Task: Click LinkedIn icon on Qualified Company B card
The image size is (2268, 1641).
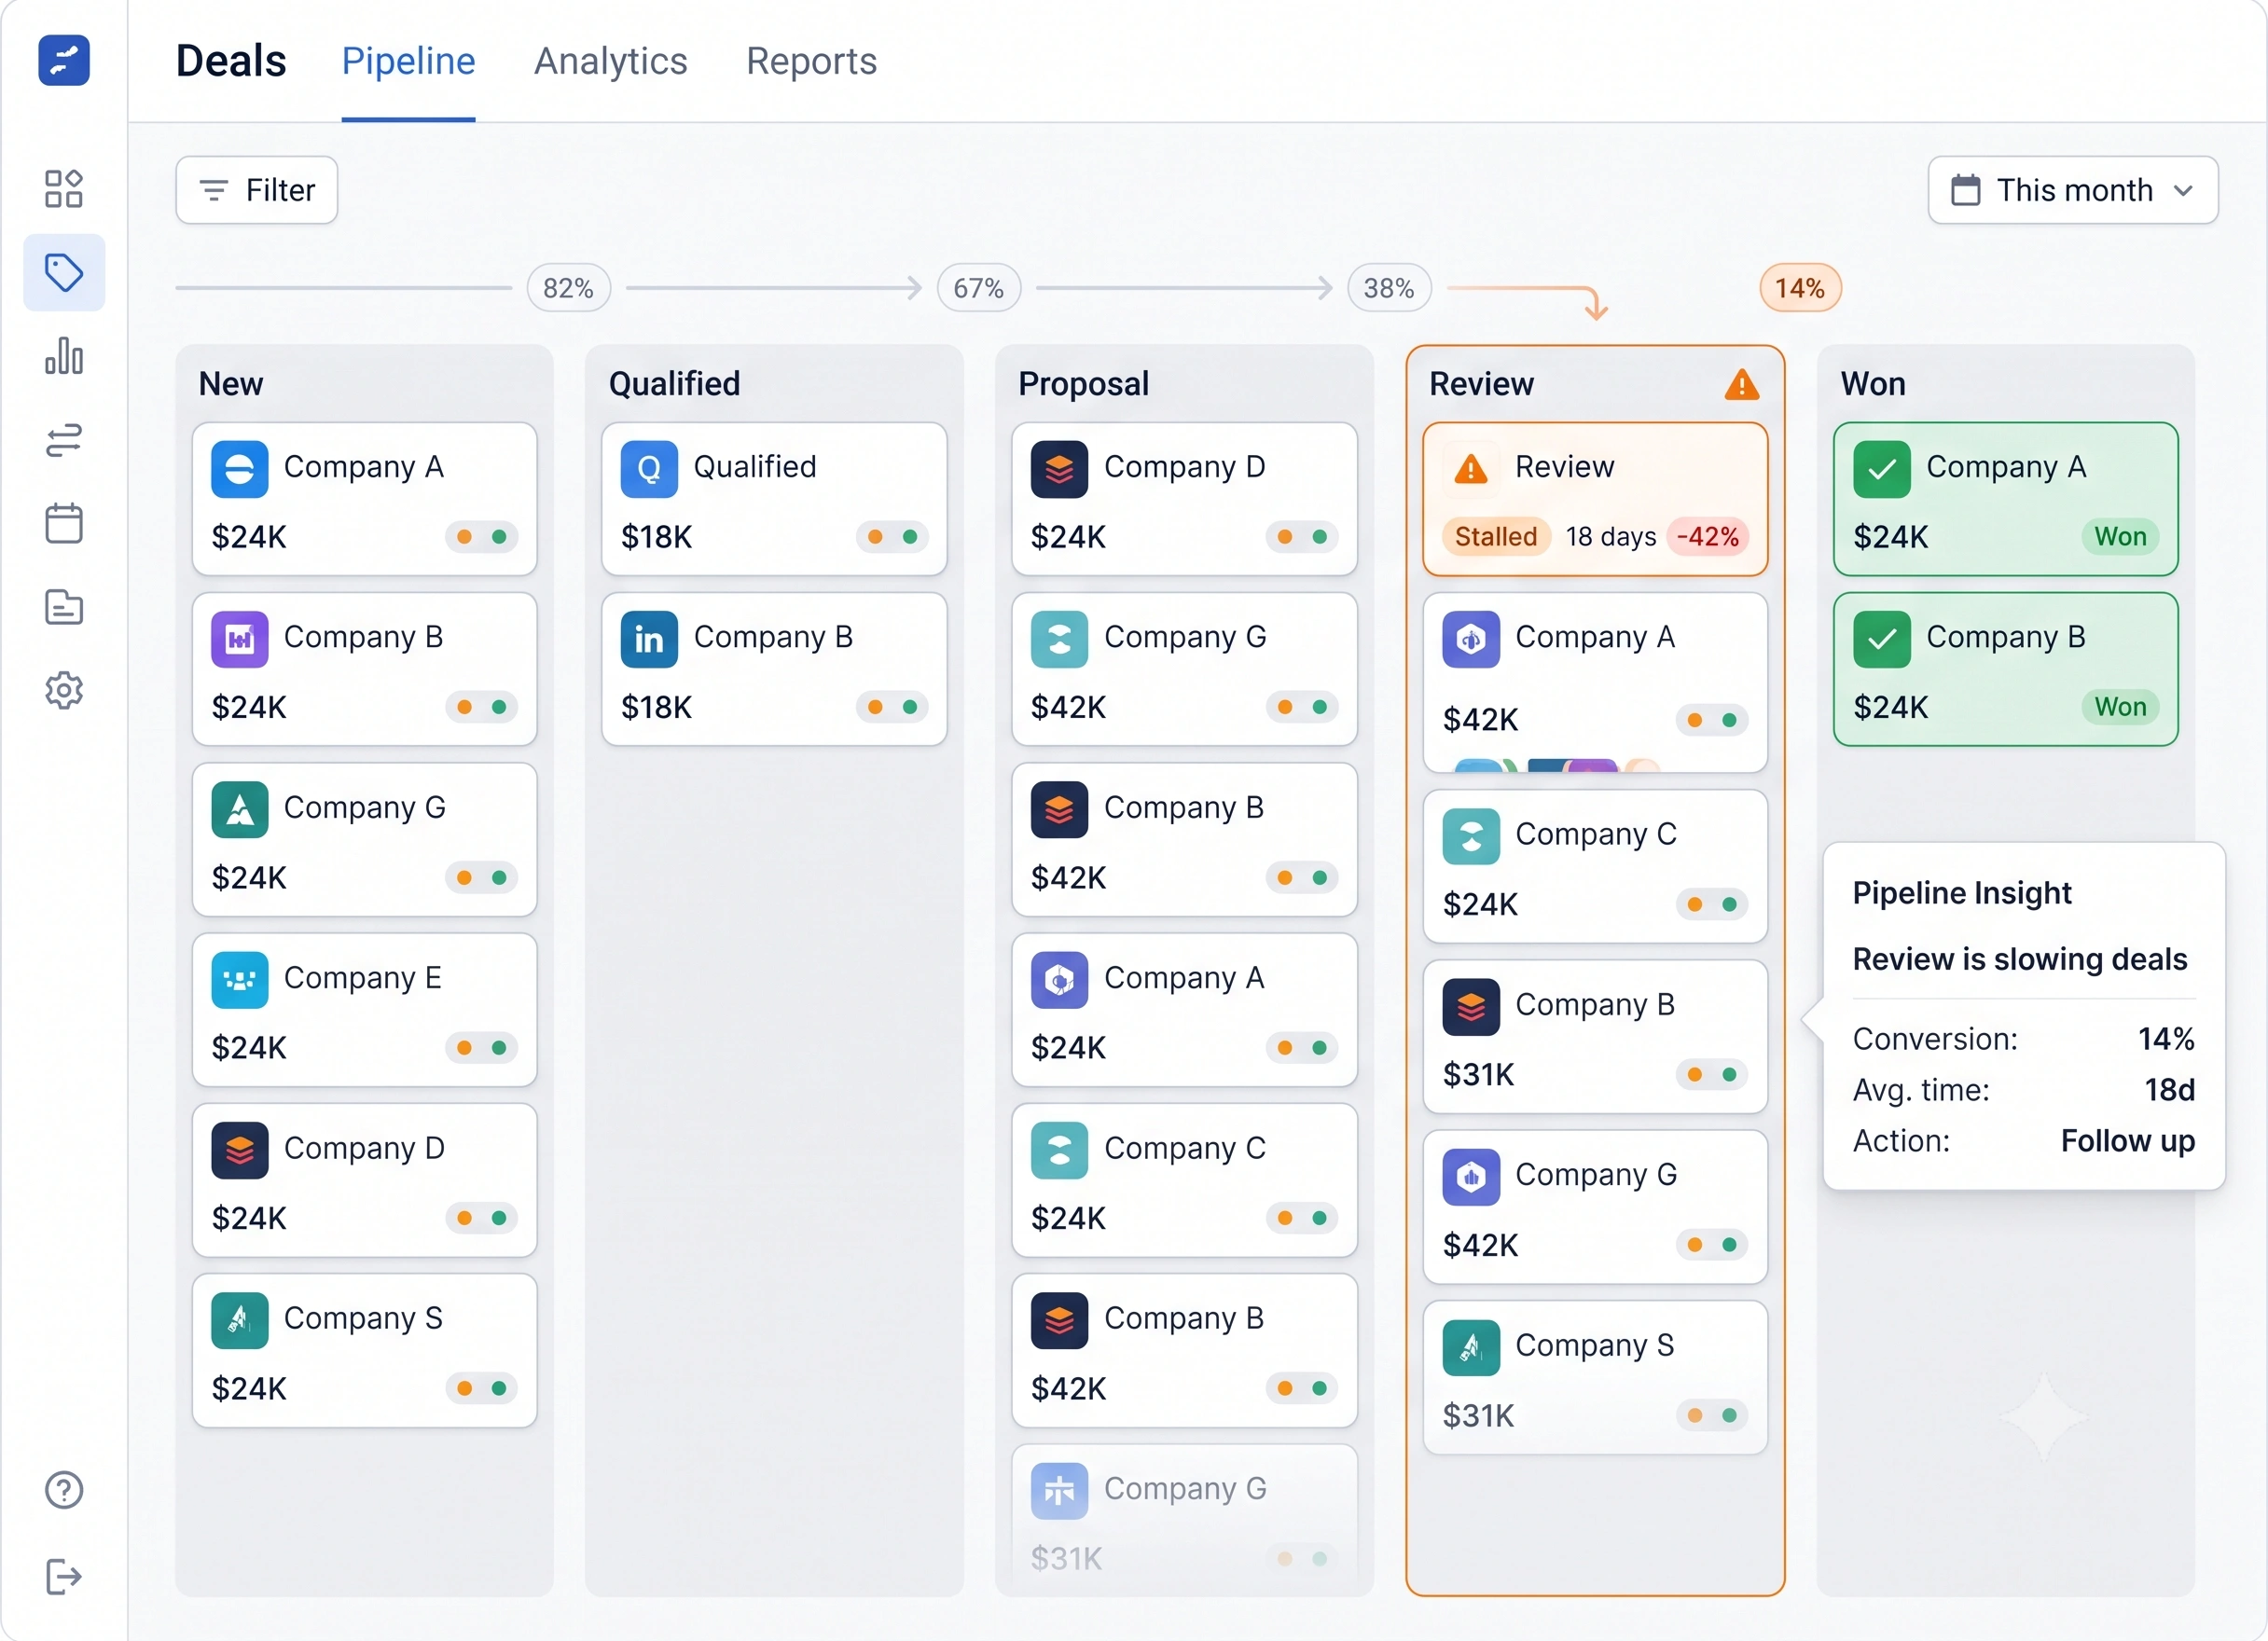Action: click(649, 639)
